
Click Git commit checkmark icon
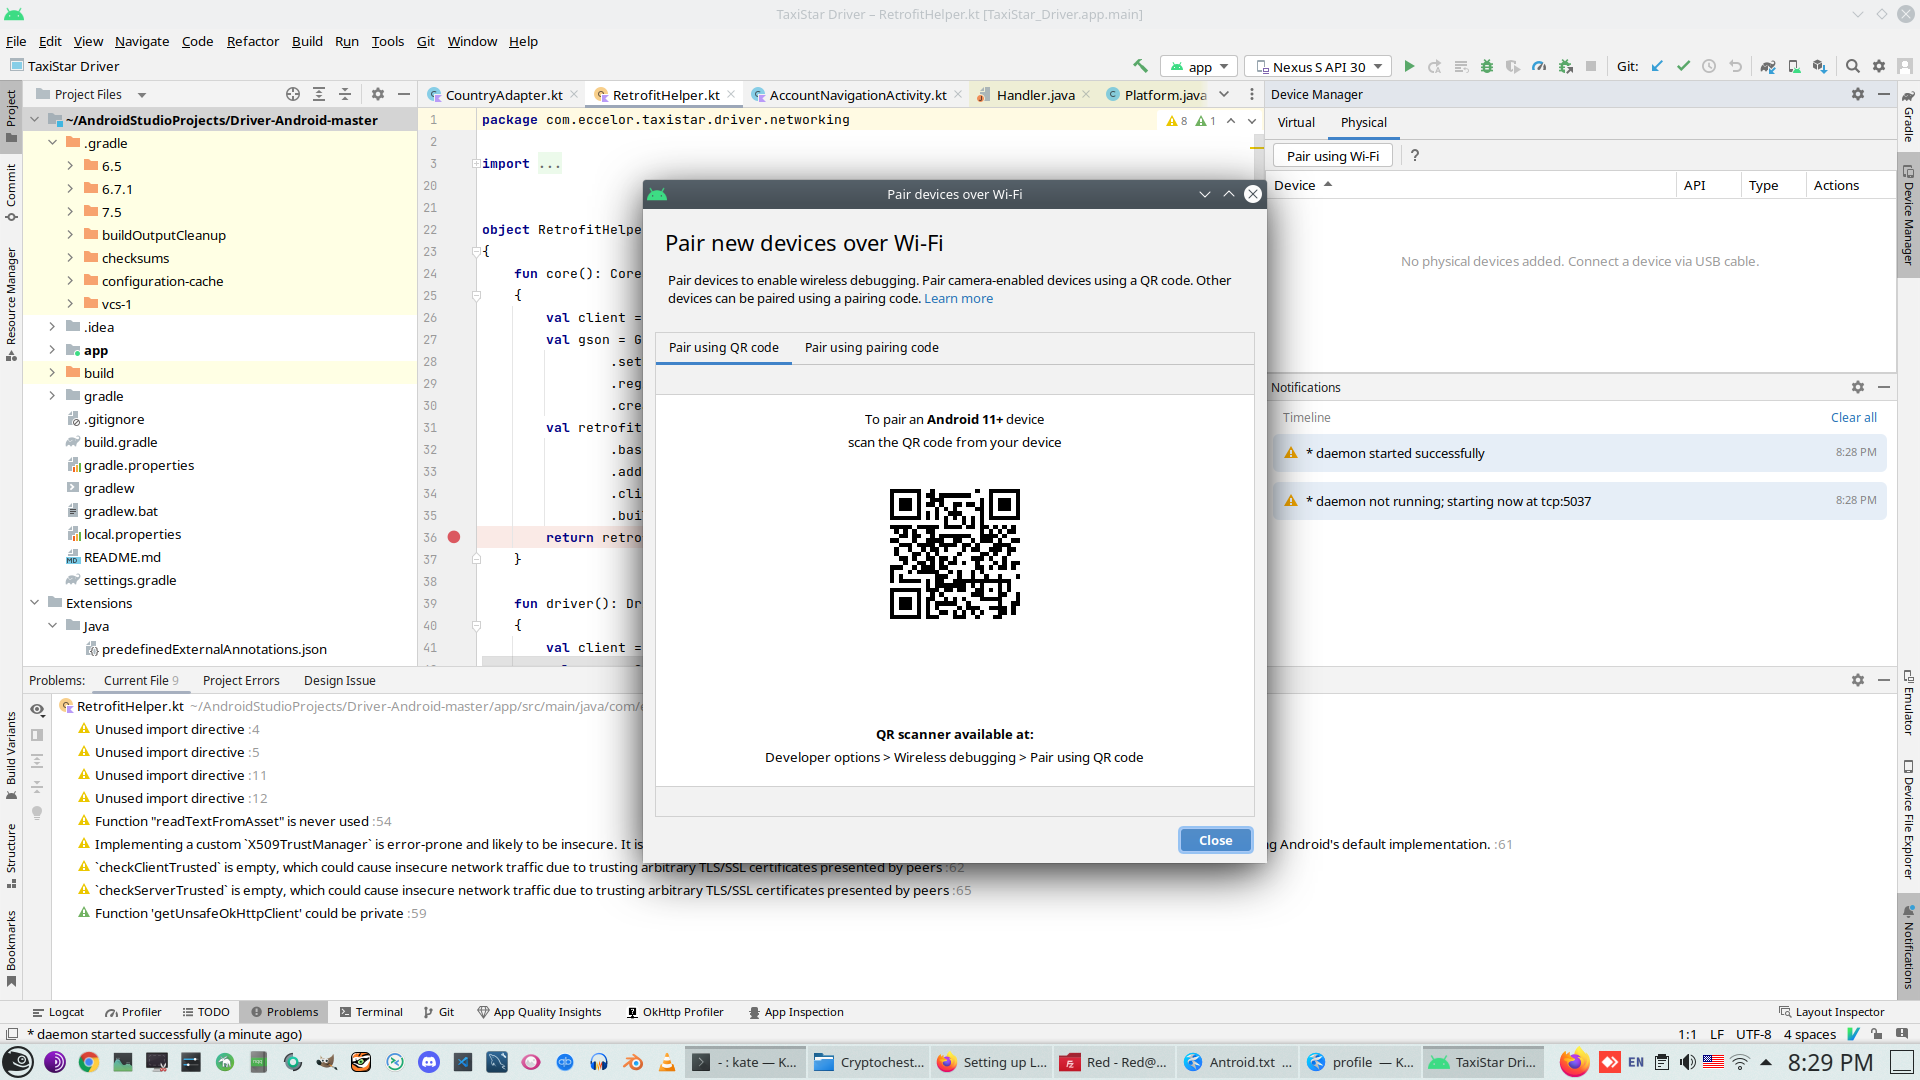(x=1683, y=66)
